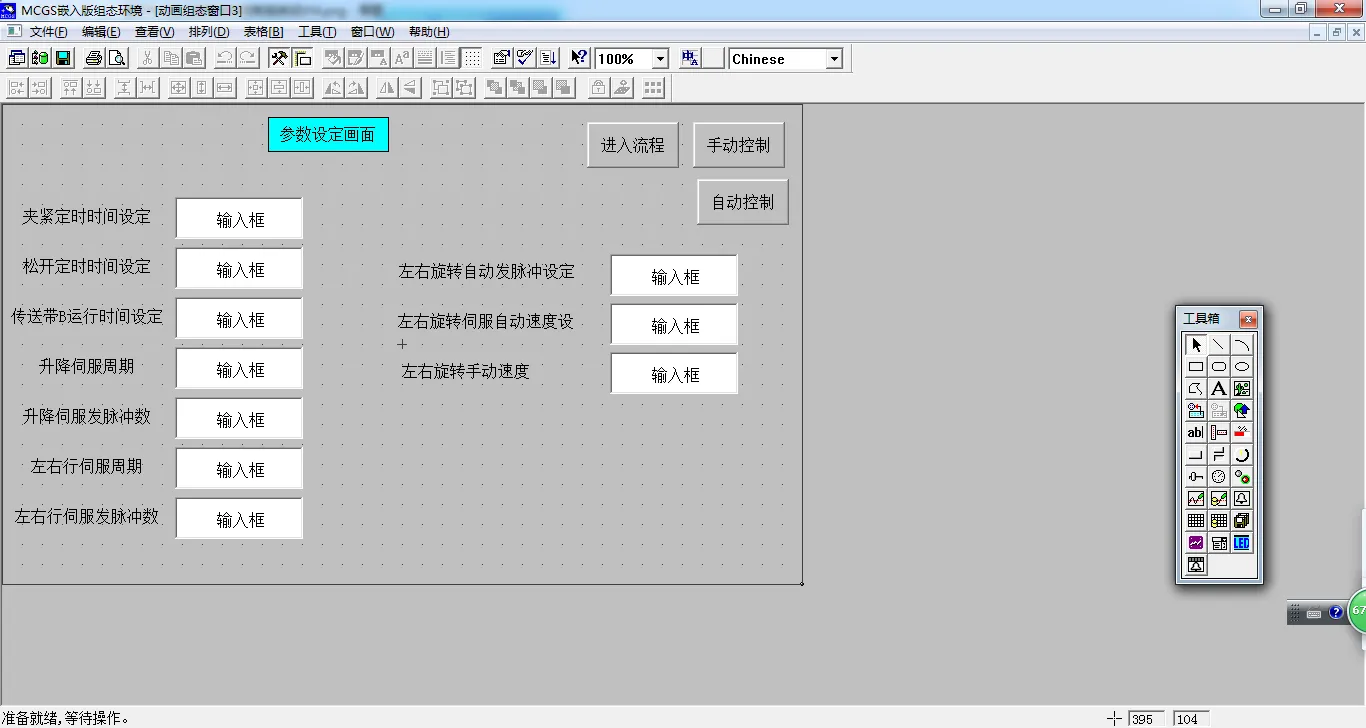Click the 自动控制 button on the canvas
Viewport: 1366px width, 728px height.
(742, 201)
